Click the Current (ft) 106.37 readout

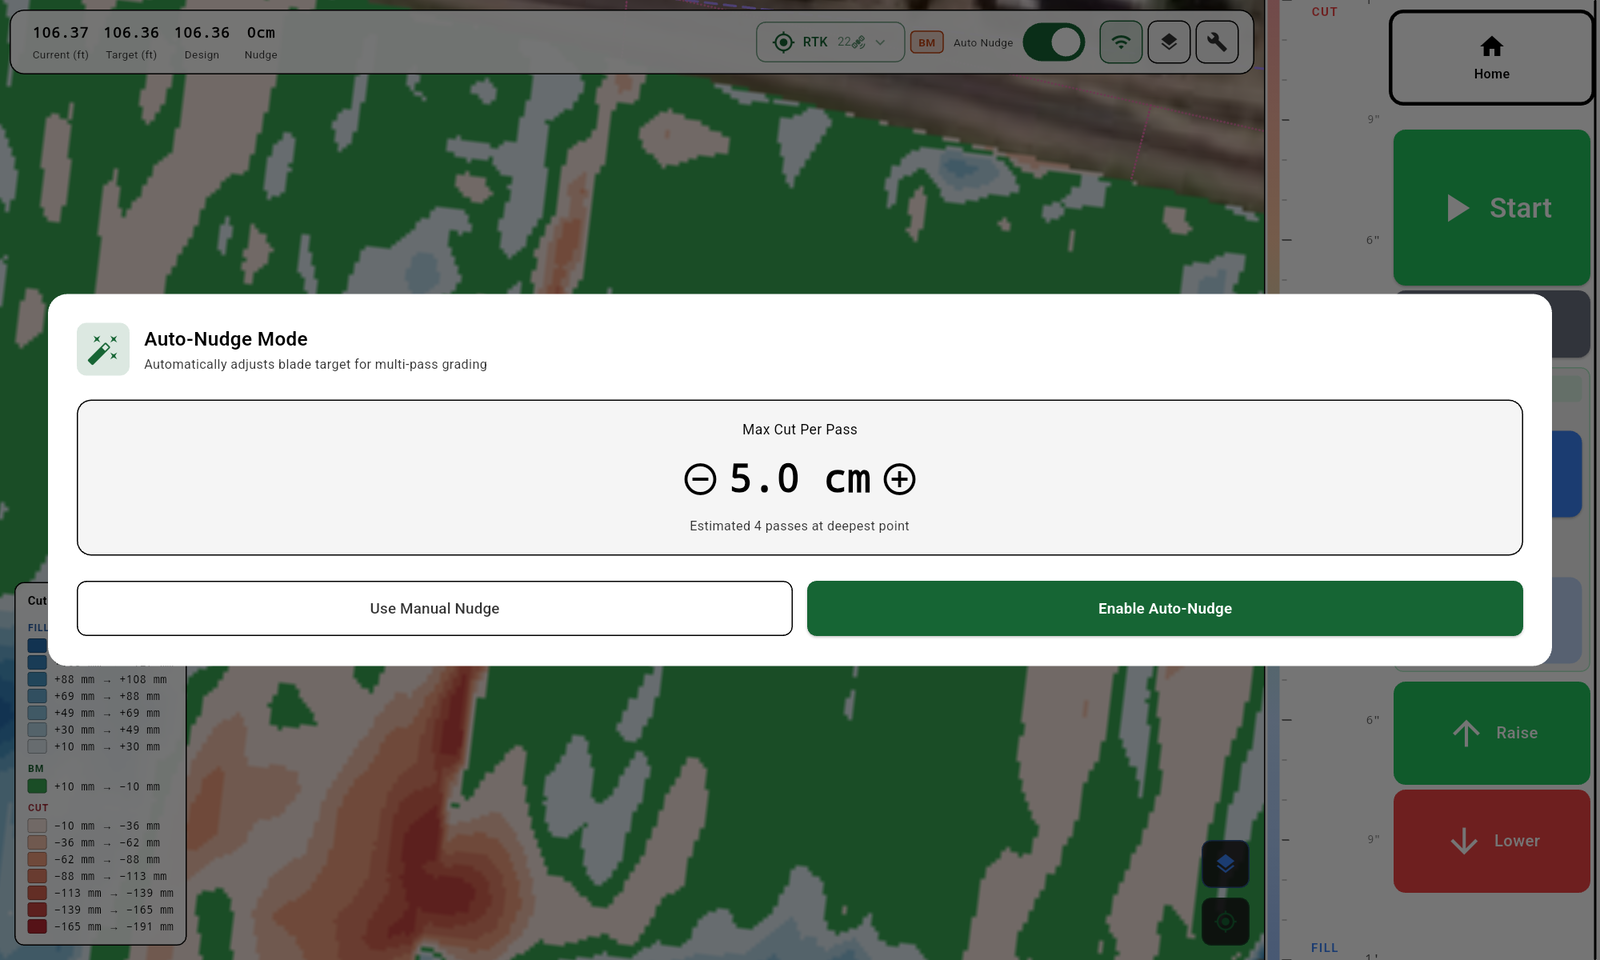tap(60, 42)
